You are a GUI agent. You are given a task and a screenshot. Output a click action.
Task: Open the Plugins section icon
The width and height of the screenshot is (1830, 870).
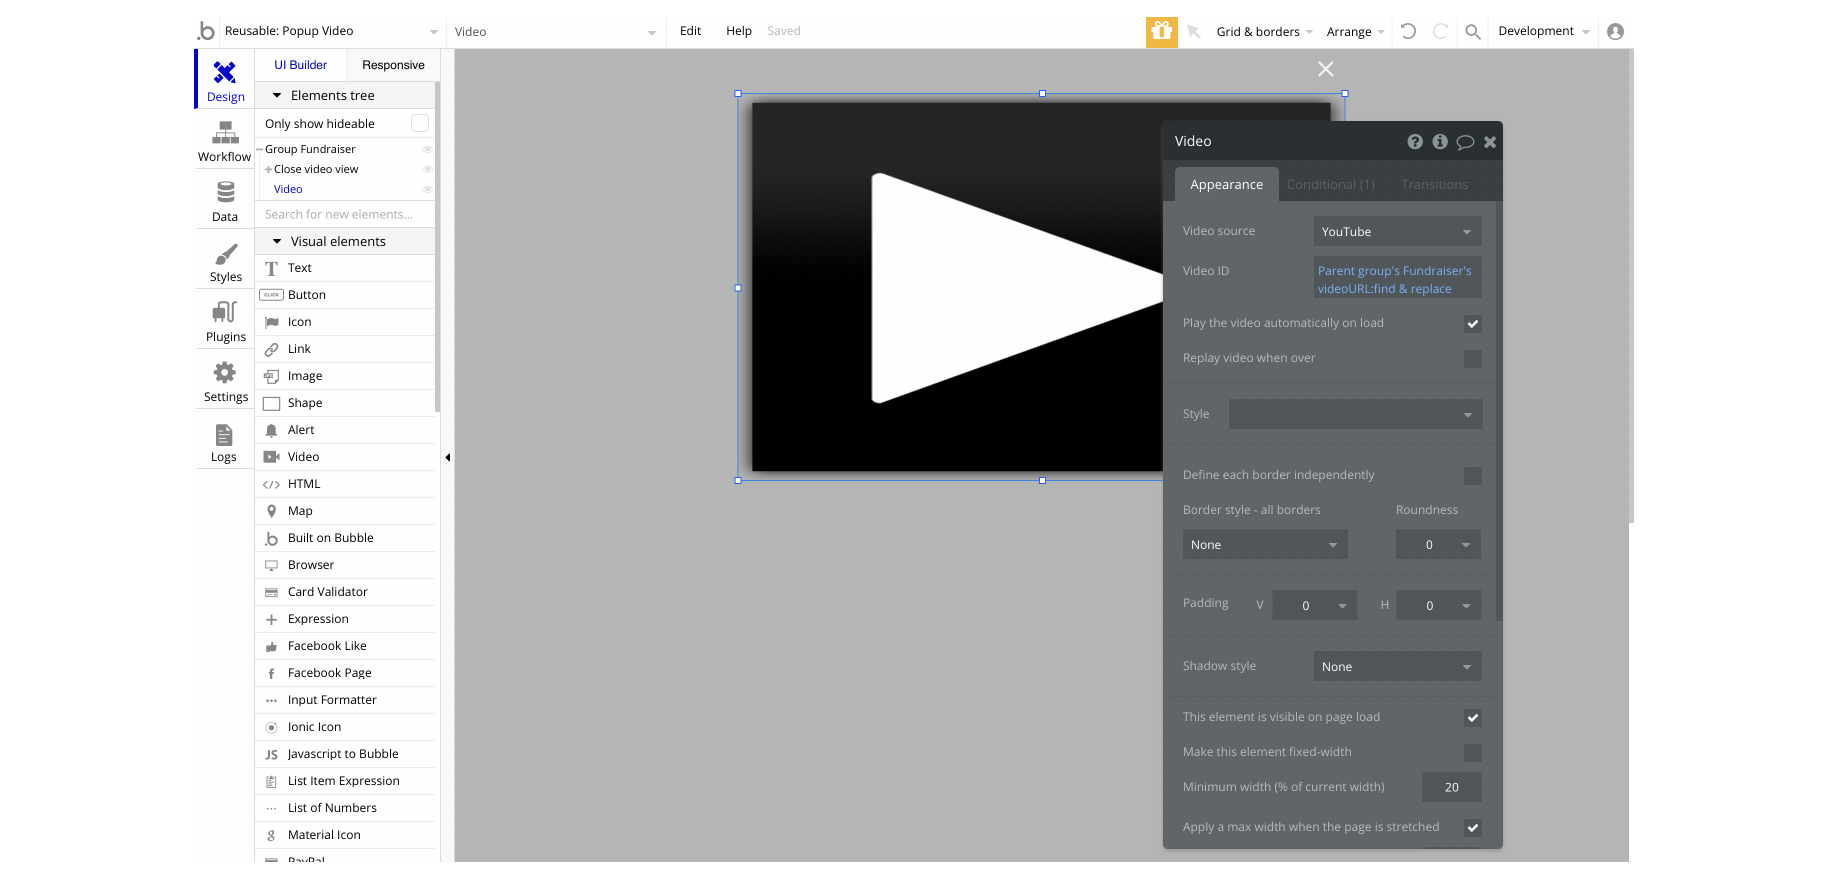click(x=225, y=321)
